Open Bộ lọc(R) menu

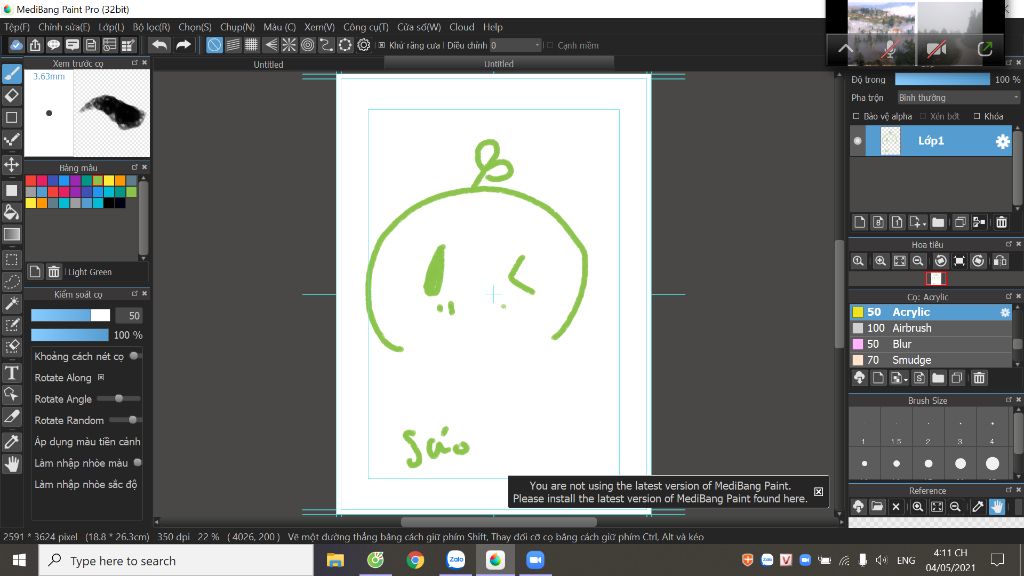click(152, 27)
